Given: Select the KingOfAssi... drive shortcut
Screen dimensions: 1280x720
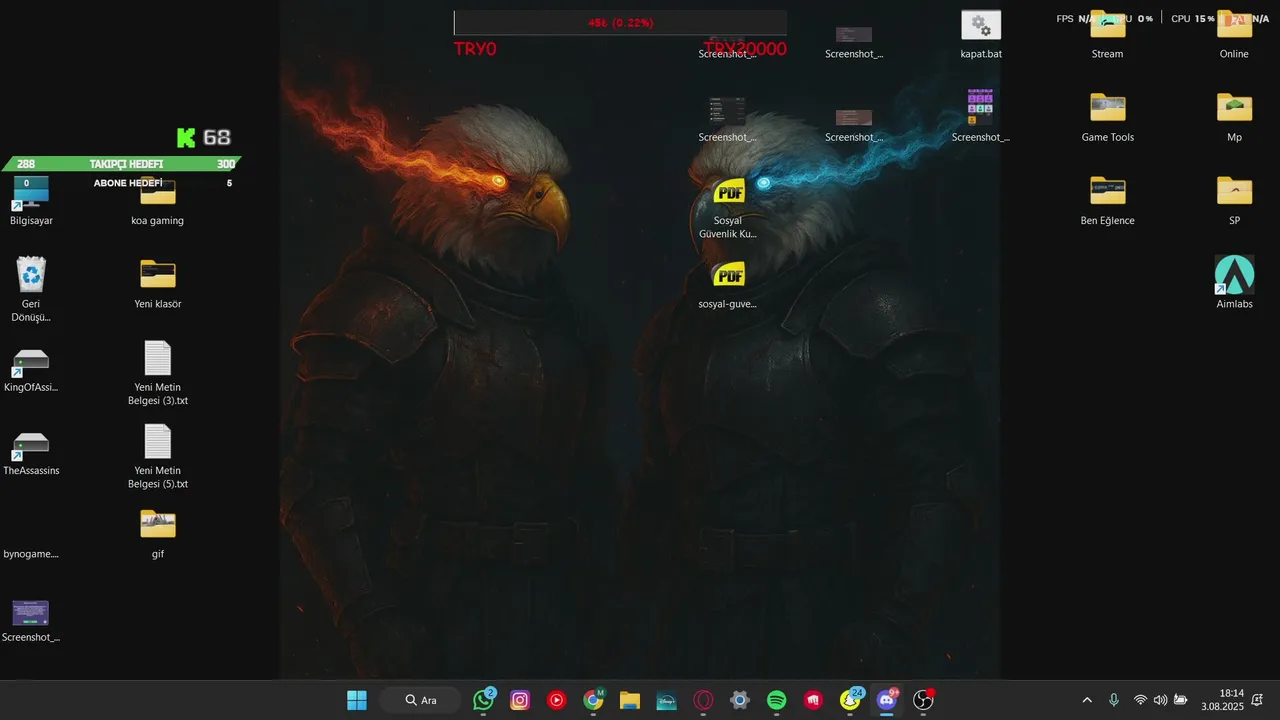Looking at the screenshot, I should (31, 370).
